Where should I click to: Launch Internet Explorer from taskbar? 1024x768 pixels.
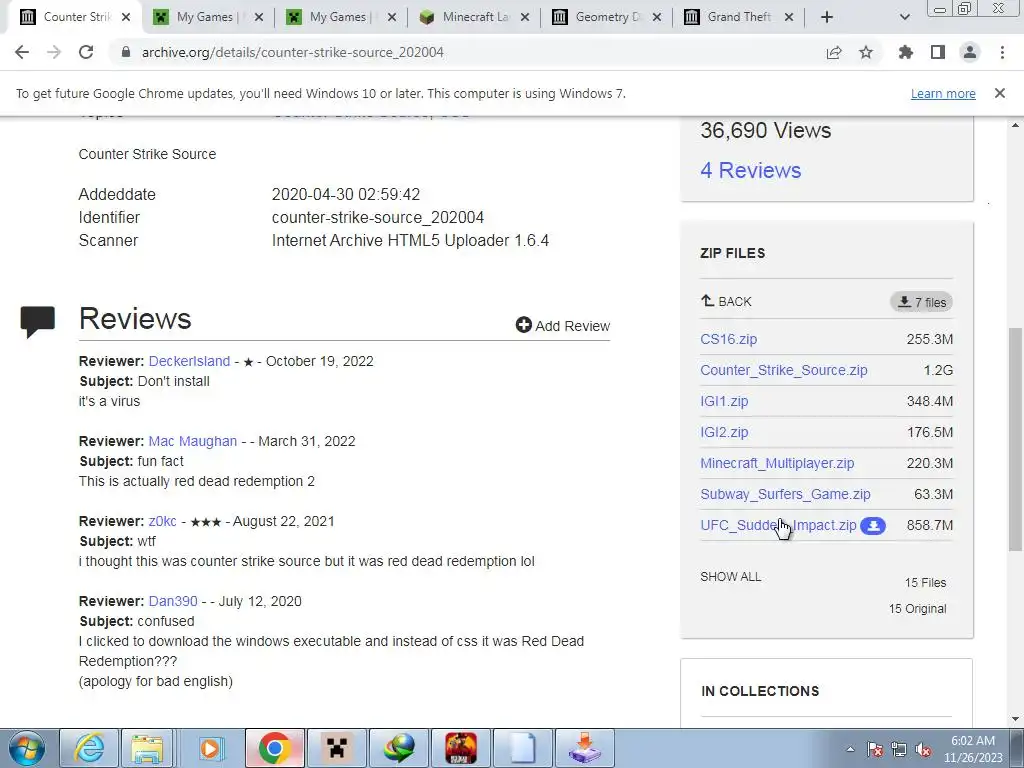click(89, 748)
